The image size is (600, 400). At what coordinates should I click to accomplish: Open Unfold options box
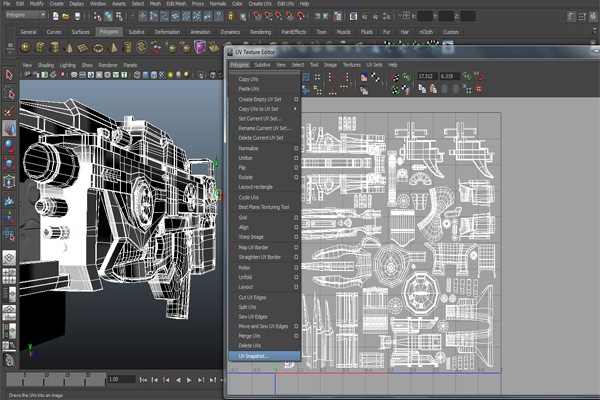pyautogui.click(x=296, y=277)
